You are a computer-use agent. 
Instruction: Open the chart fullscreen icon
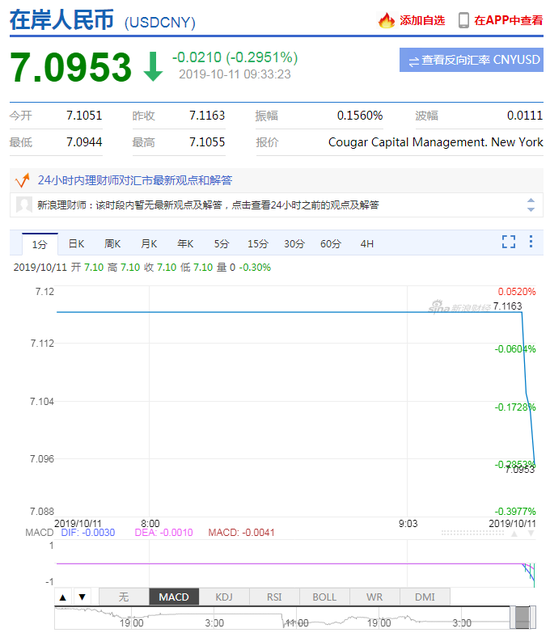tap(509, 242)
